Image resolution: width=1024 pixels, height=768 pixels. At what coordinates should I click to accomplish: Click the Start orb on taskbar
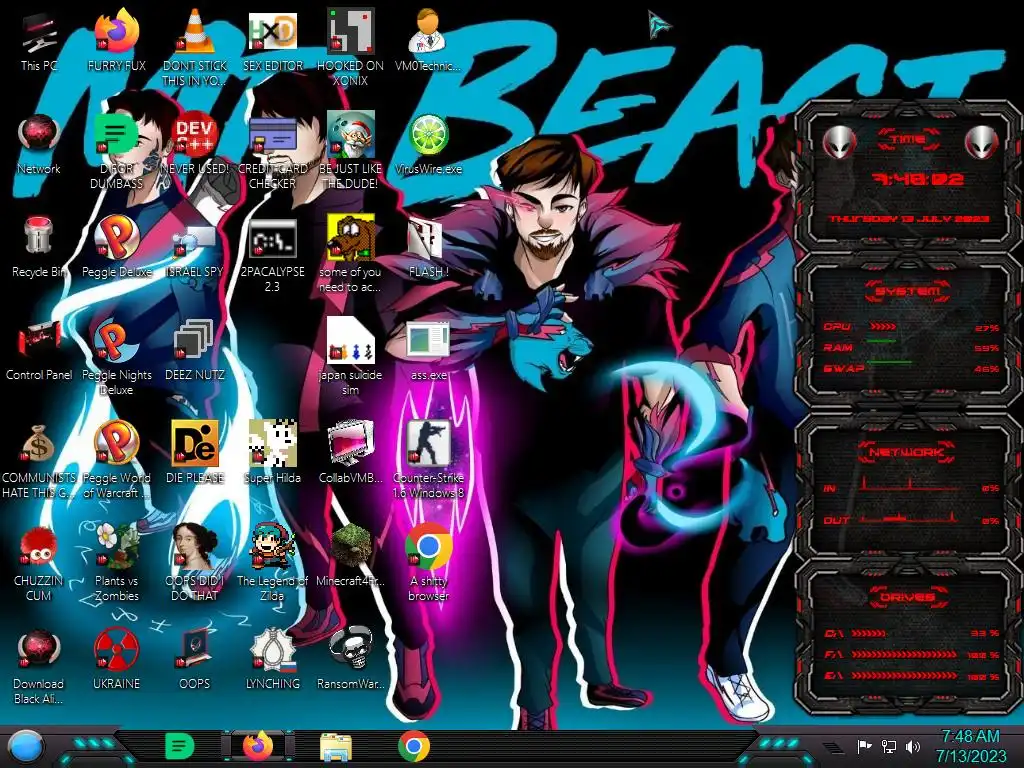point(25,747)
